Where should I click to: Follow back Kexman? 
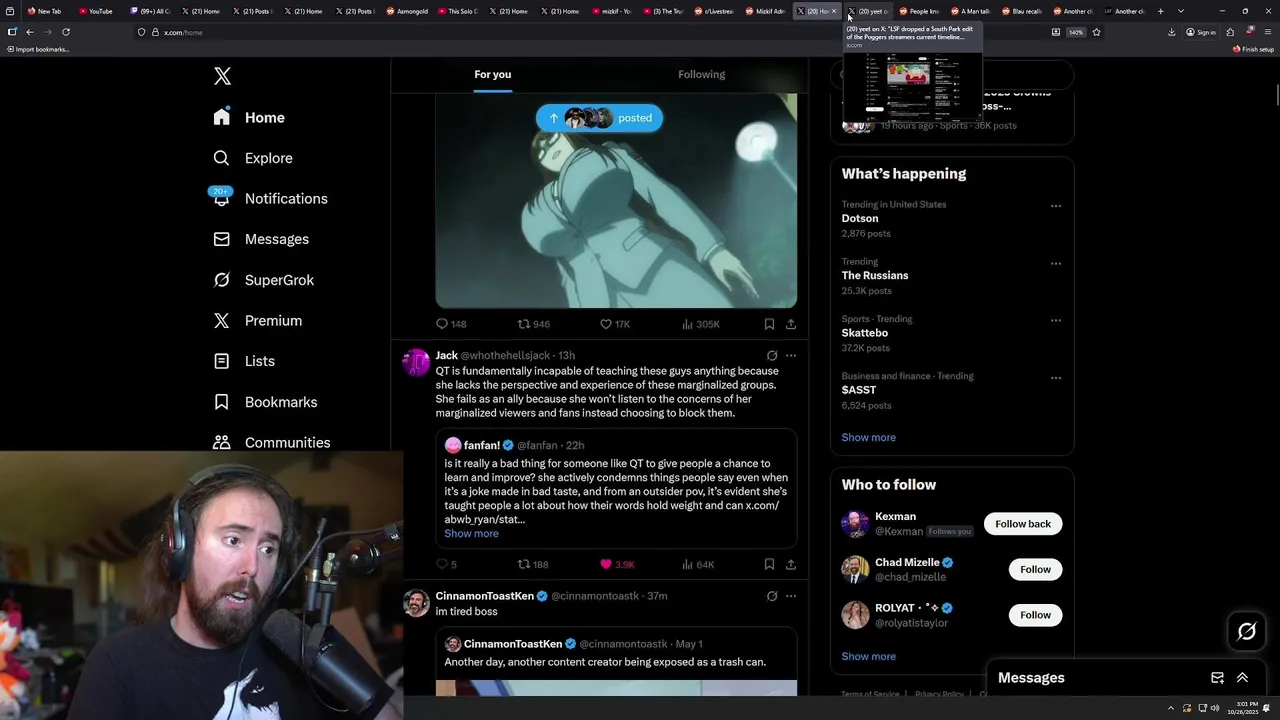pos(1022,524)
